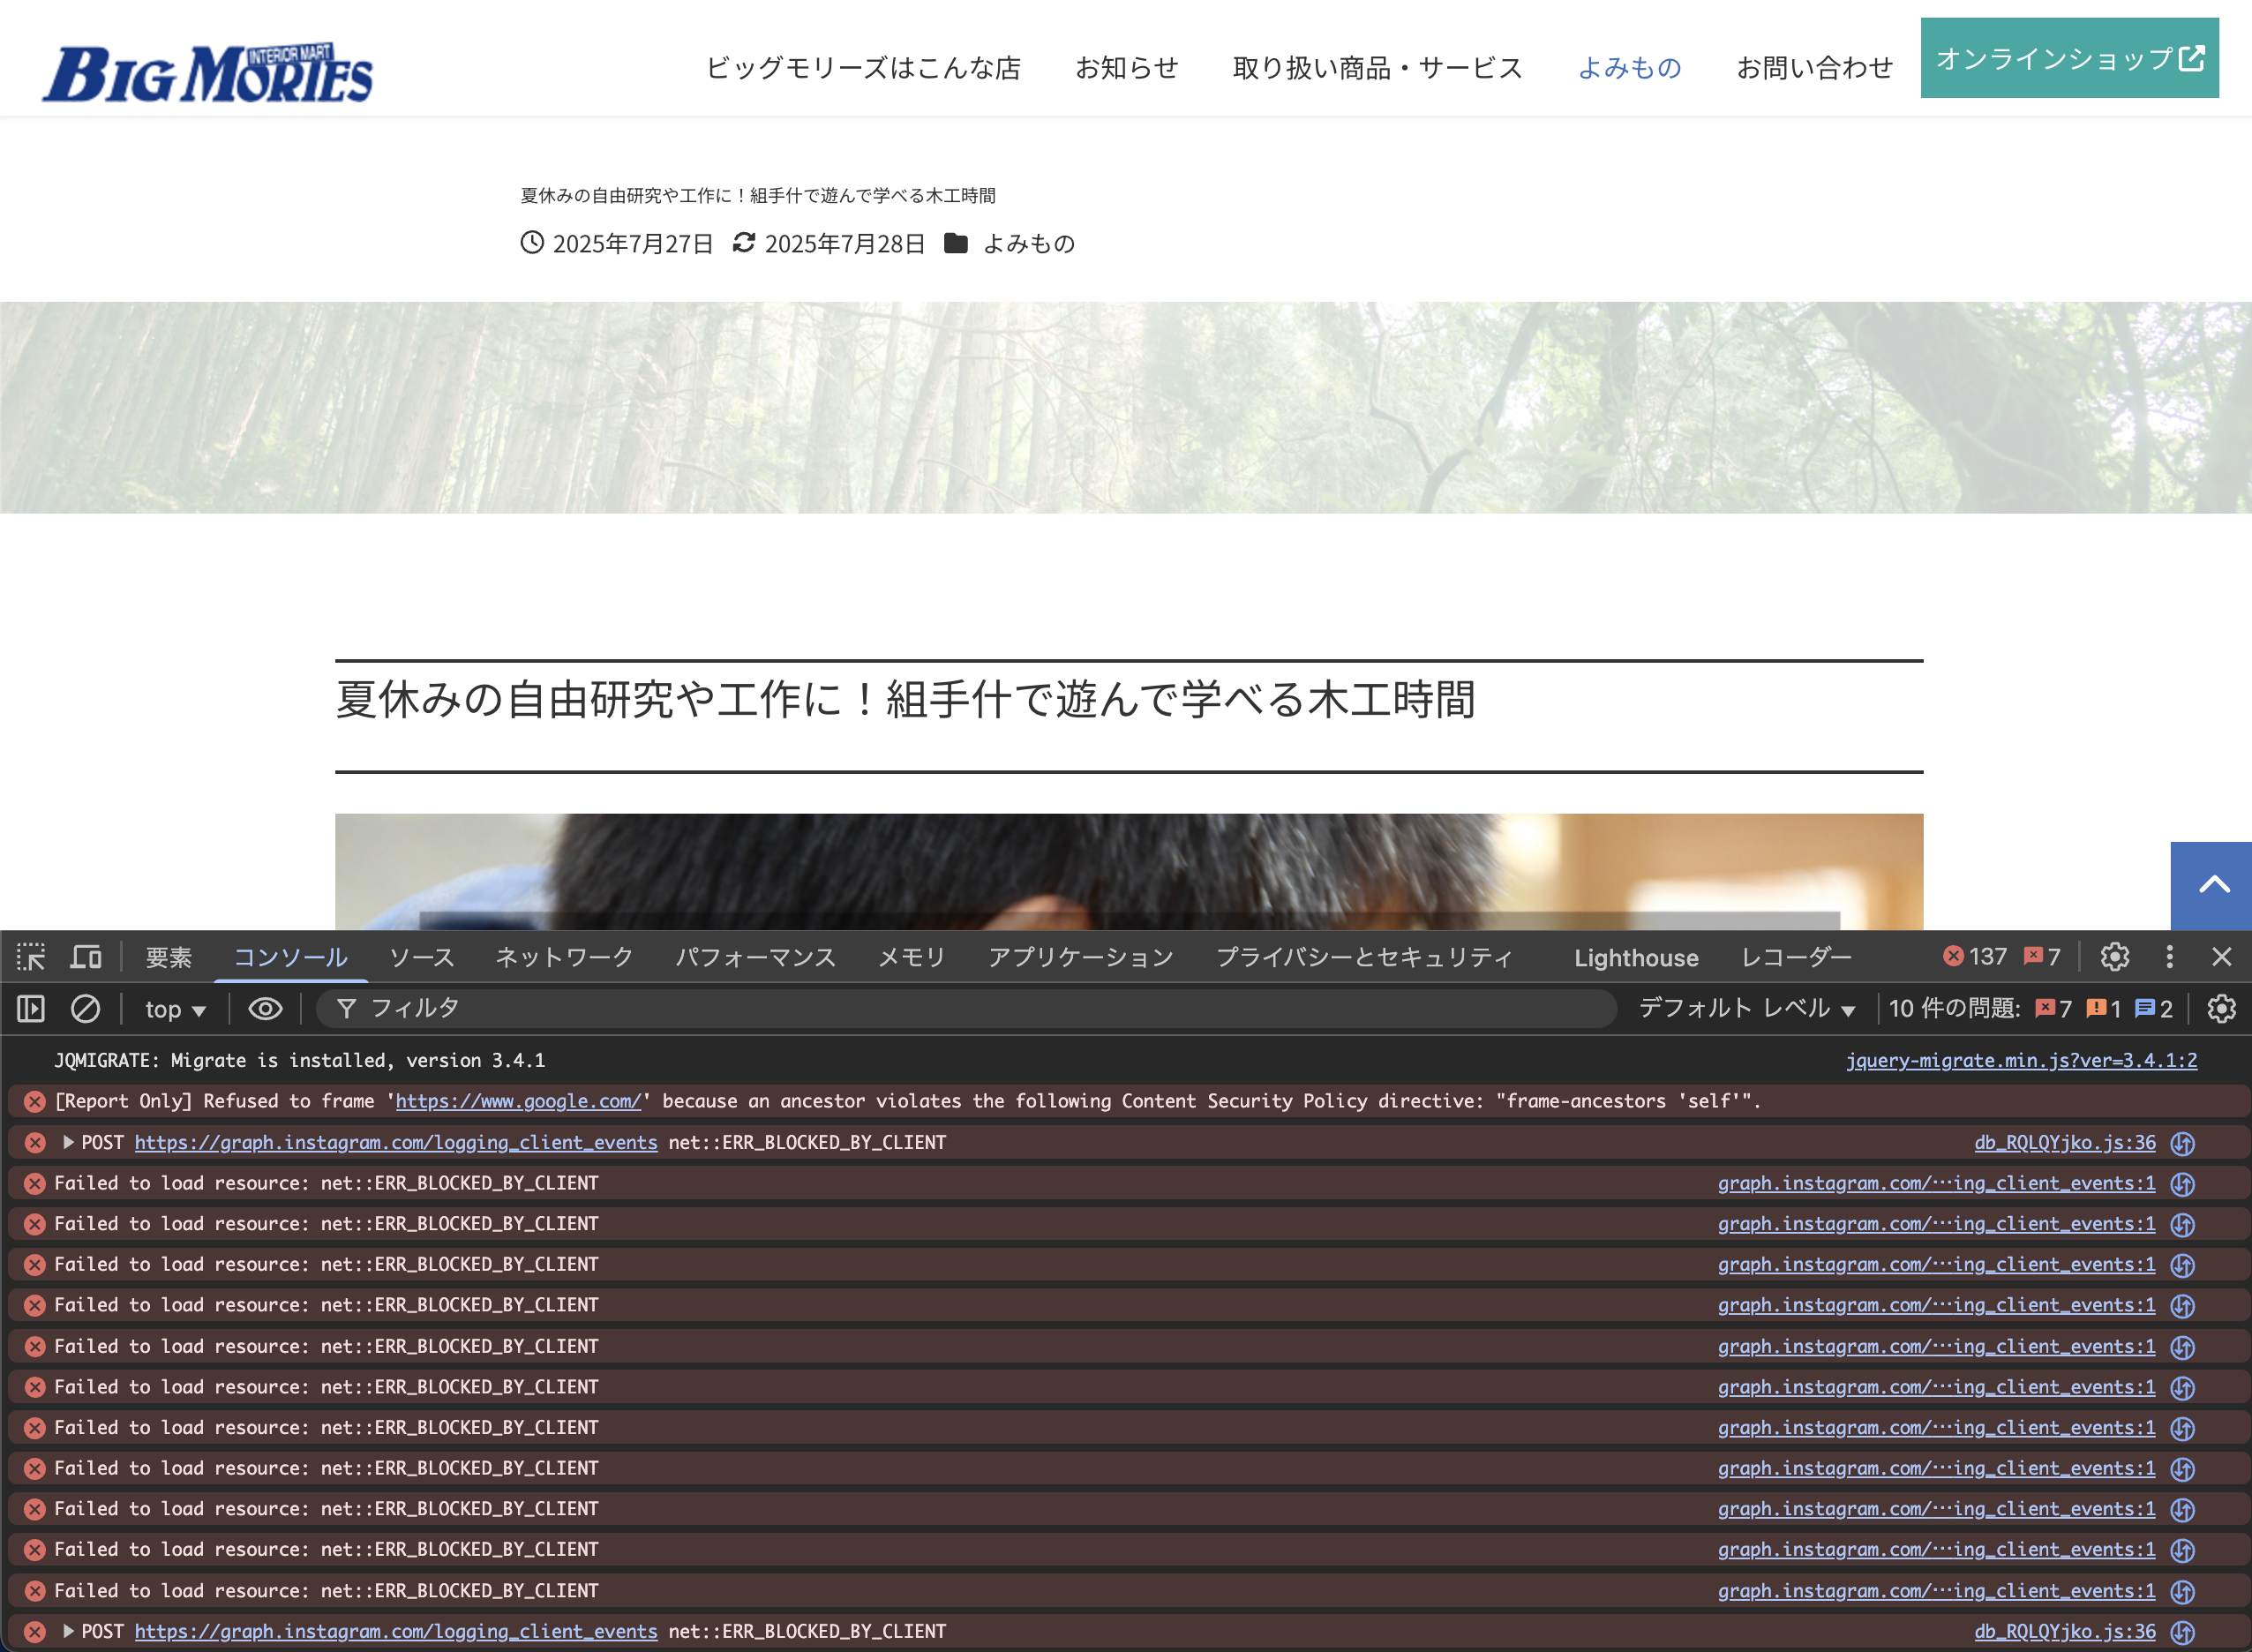
Task: Click the clock icon beside 2025年7月27日
Action: [x=532, y=243]
